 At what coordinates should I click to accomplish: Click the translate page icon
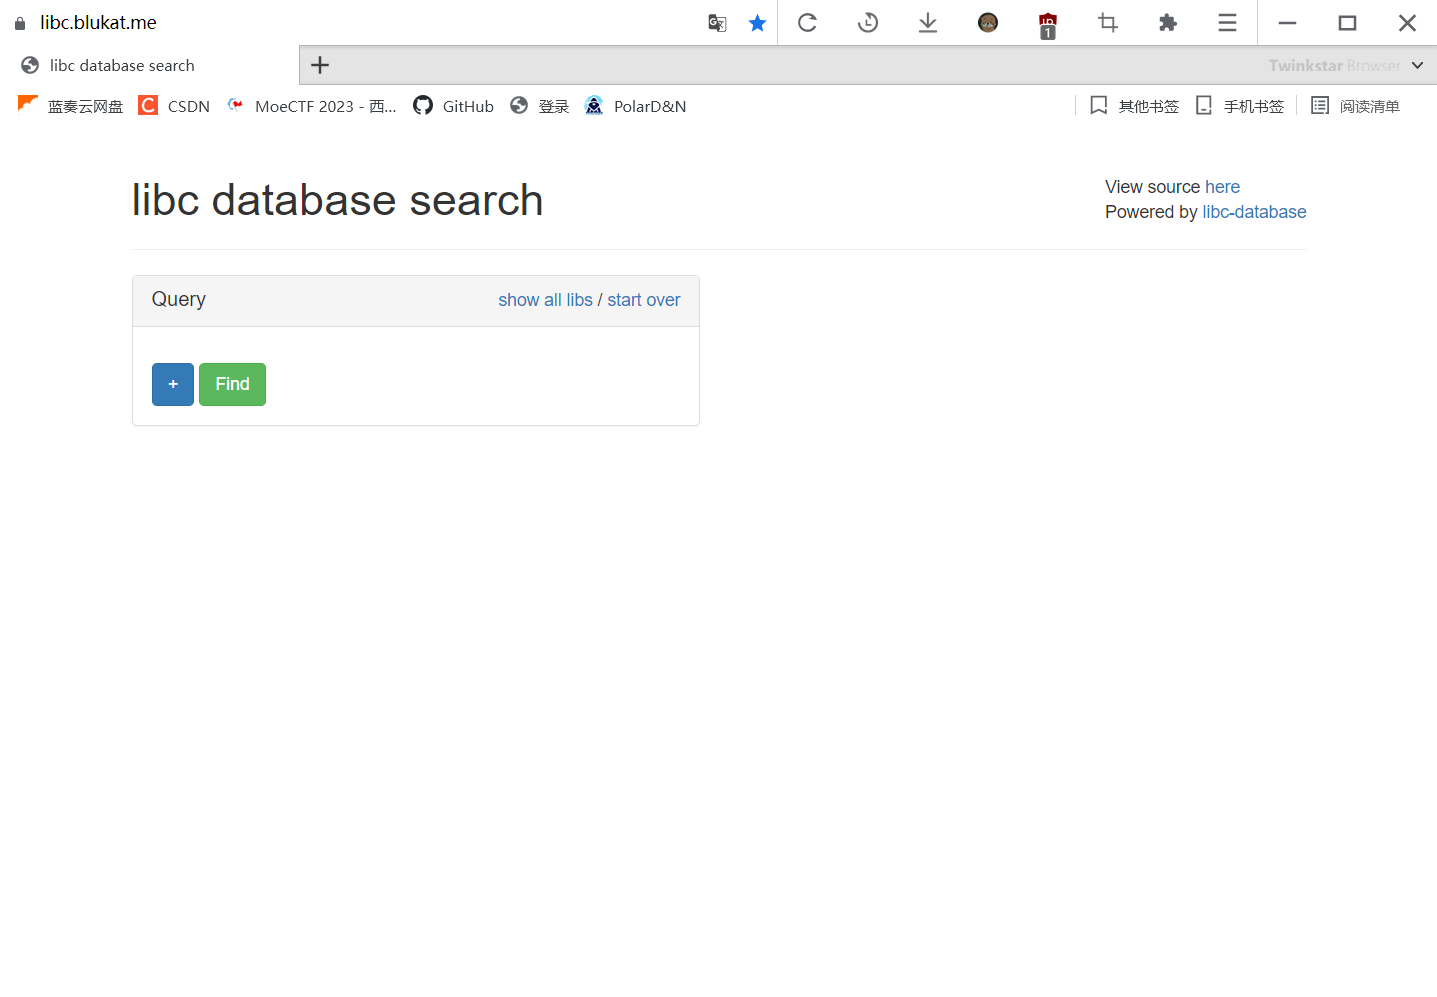click(x=717, y=23)
